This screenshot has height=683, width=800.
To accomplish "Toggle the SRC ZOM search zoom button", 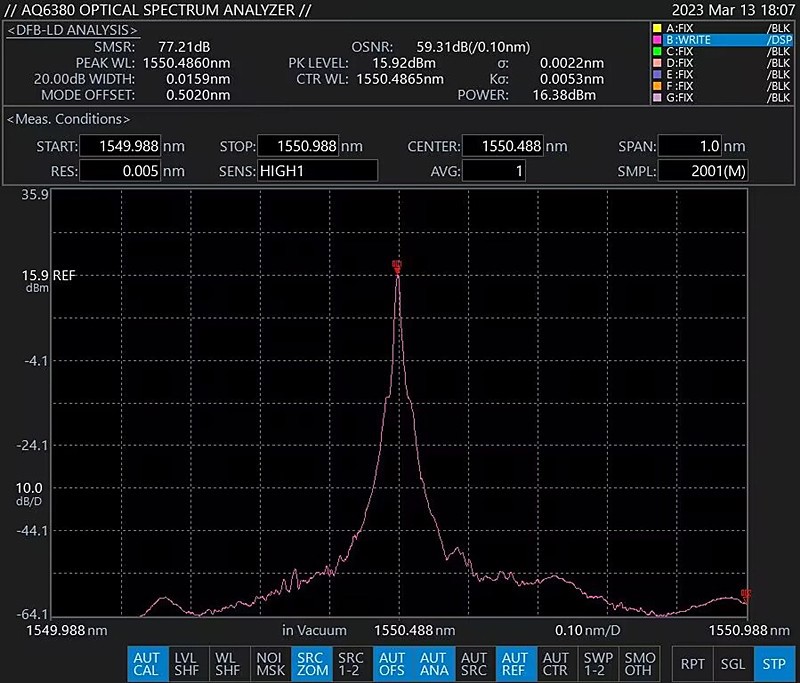I will click(309, 663).
